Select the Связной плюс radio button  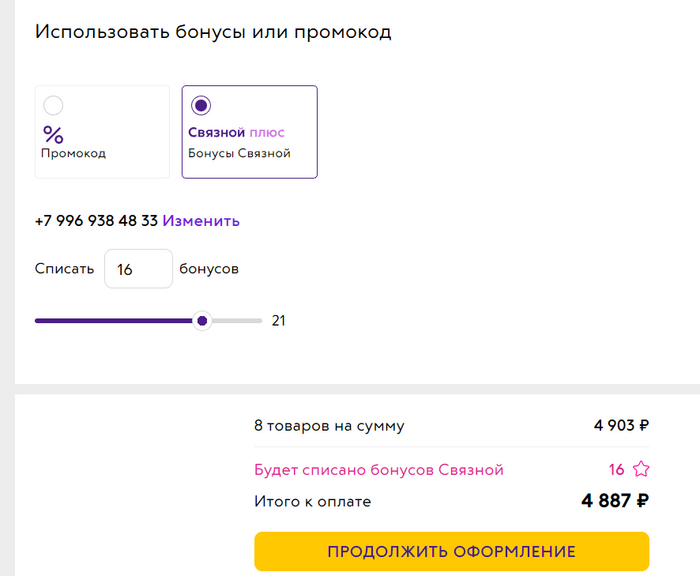[x=201, y=105]
